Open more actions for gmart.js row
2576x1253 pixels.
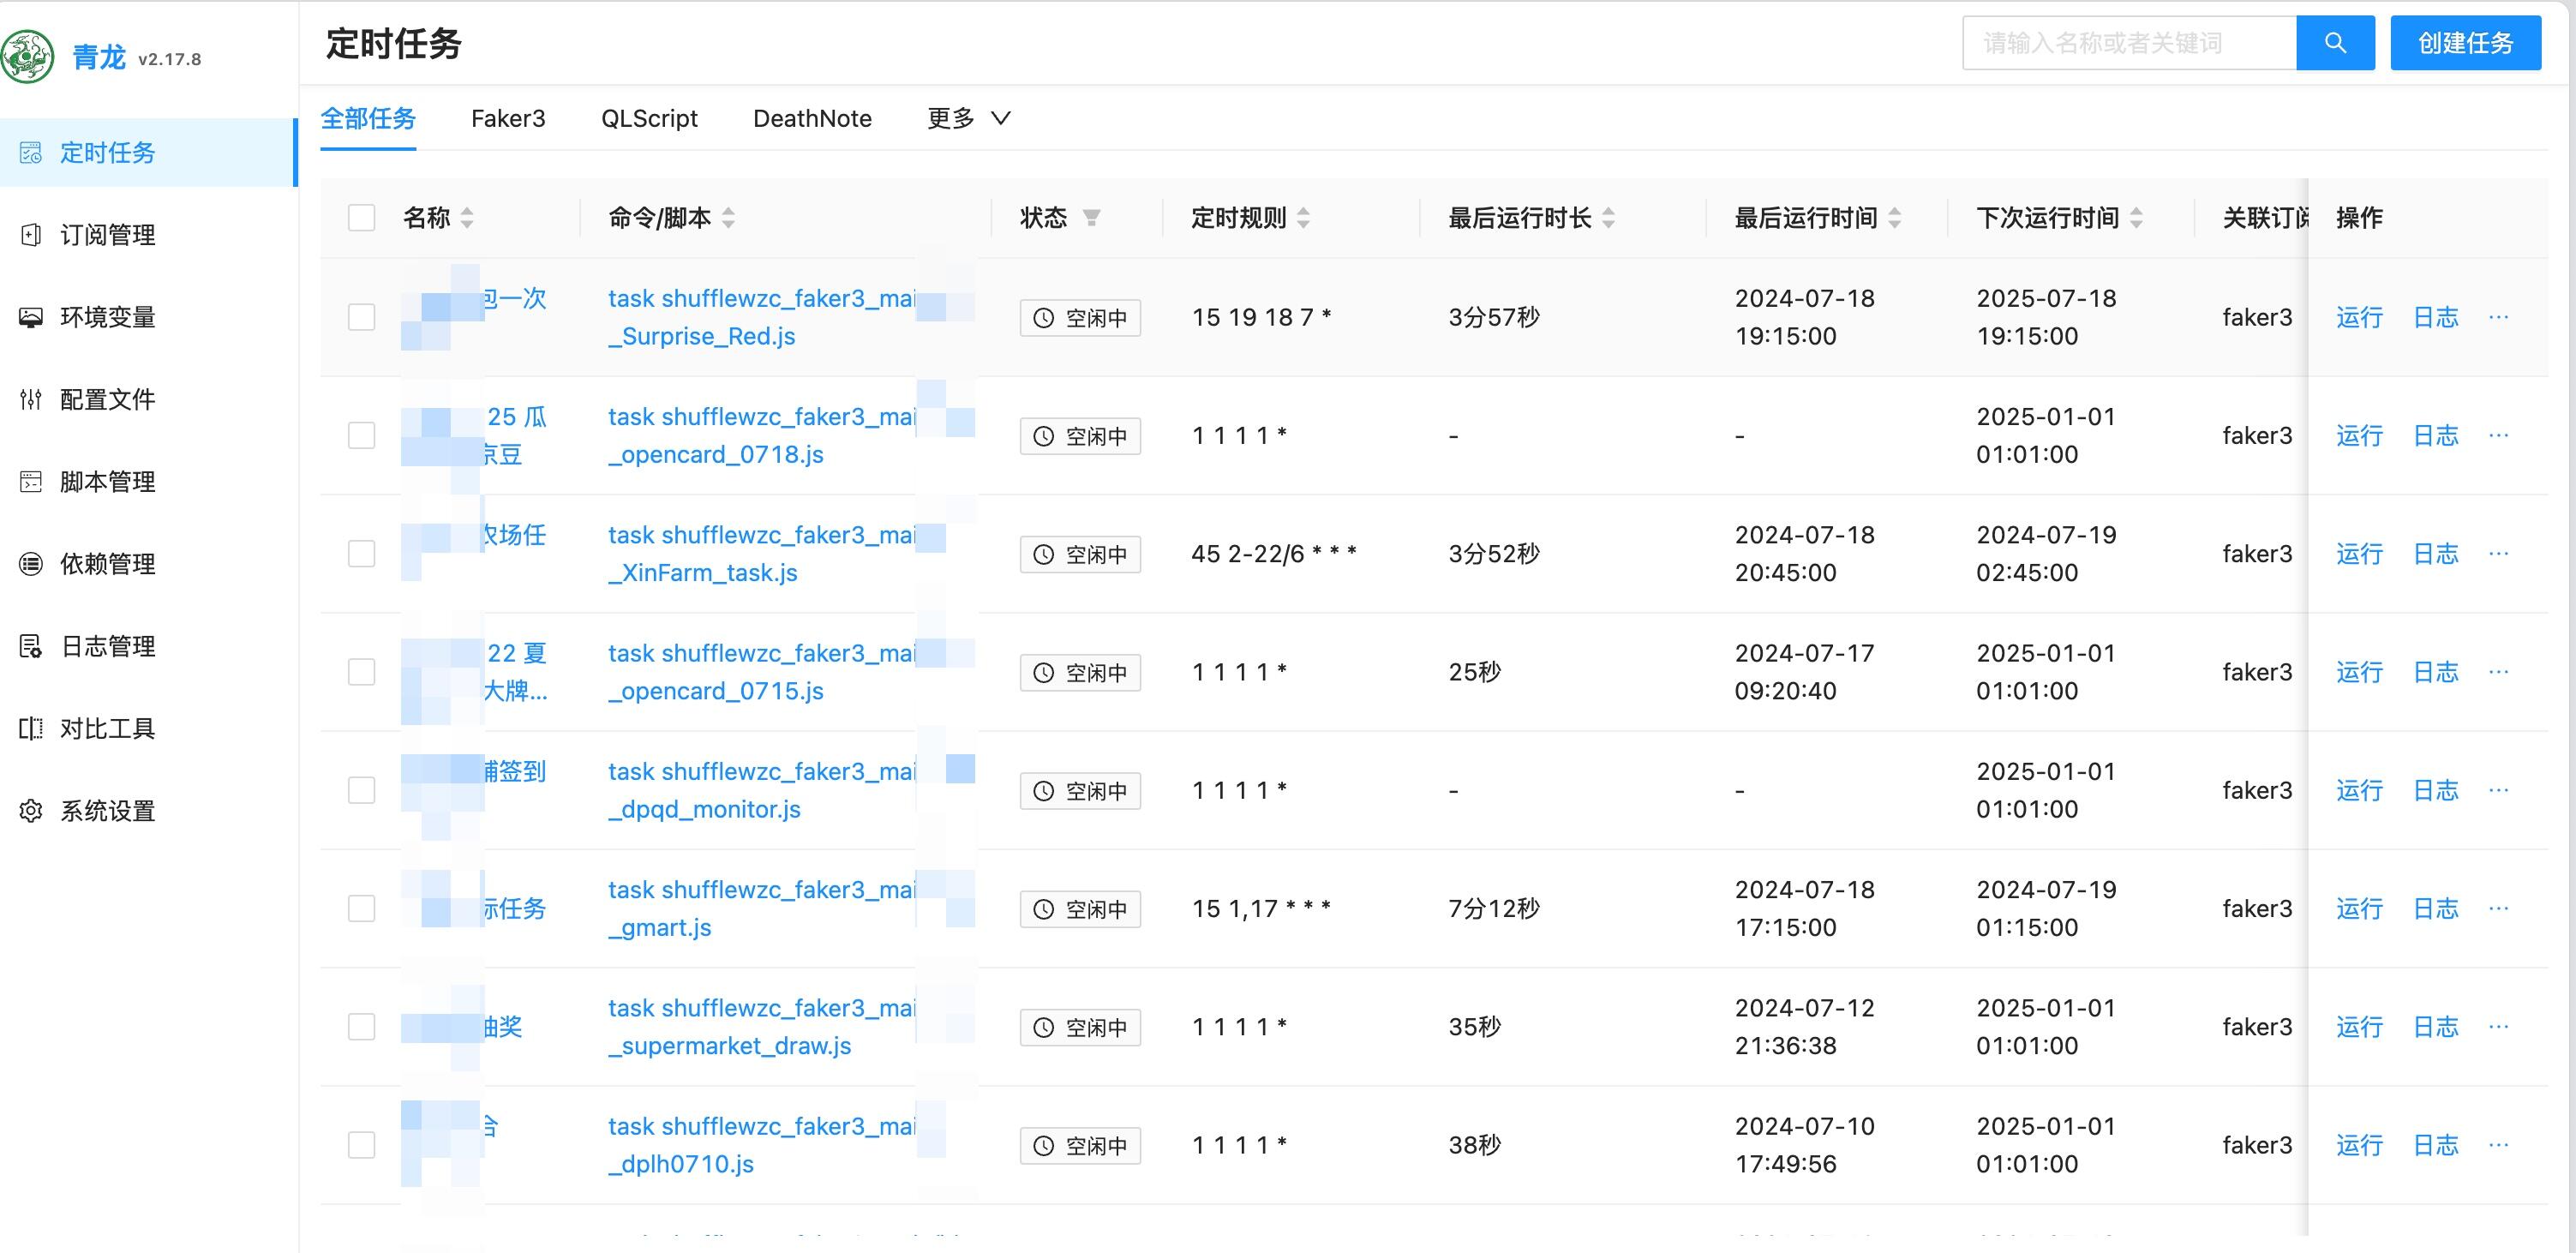tap(2498, 908)
